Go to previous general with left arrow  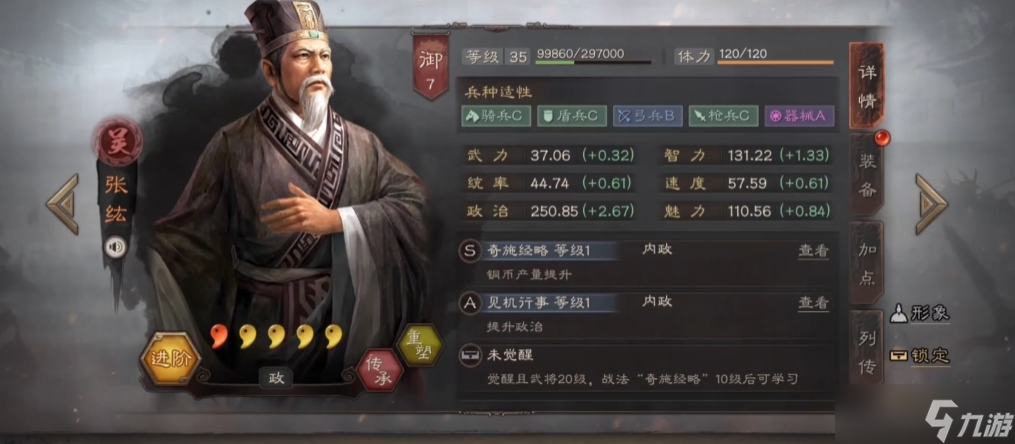click(x=63, y=204)
